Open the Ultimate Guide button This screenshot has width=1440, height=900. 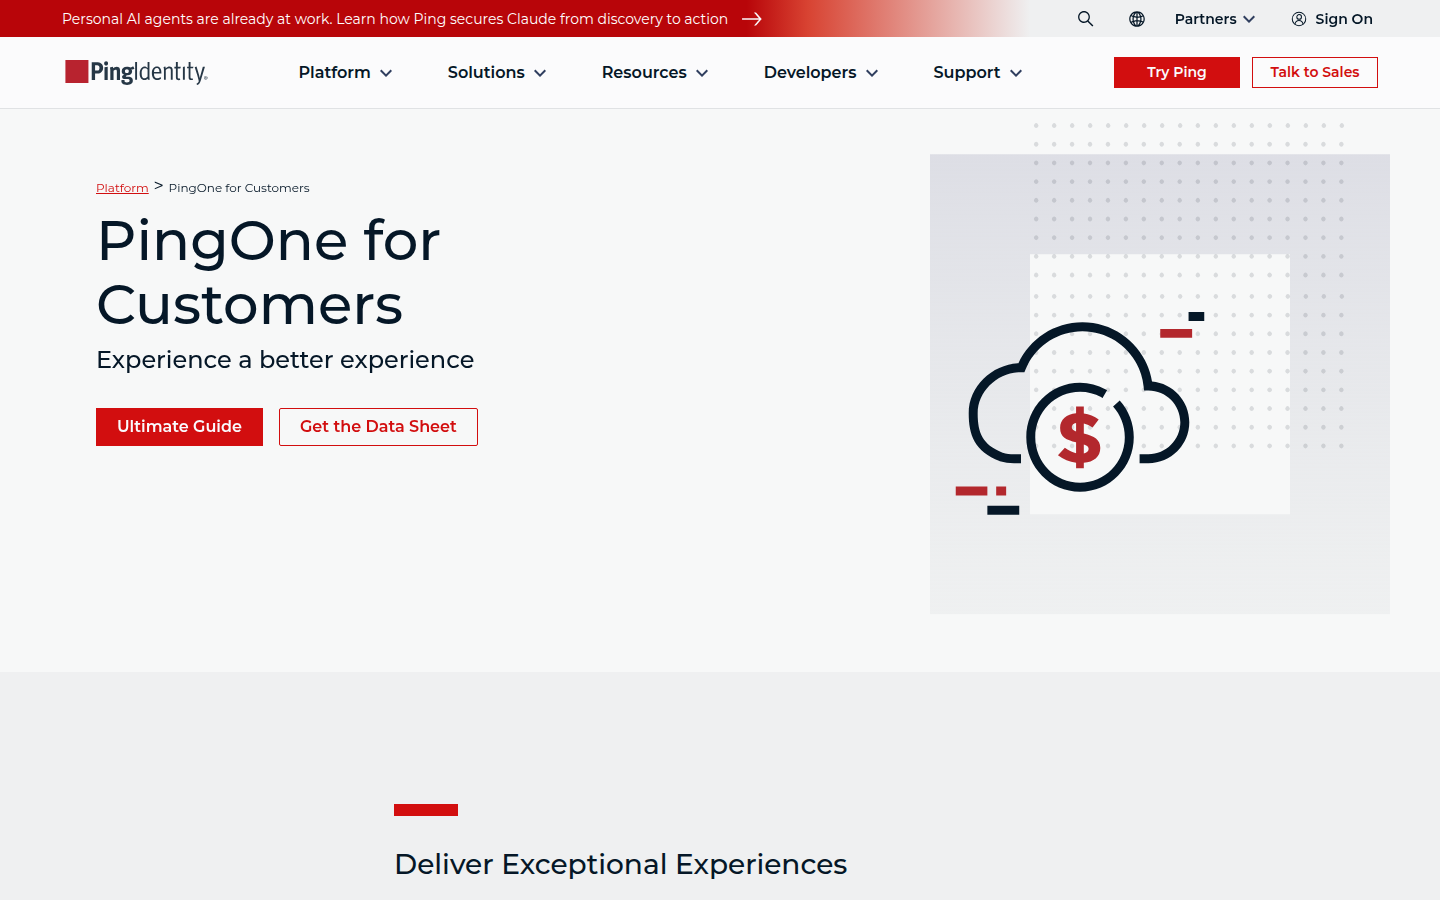coord(179,427)
